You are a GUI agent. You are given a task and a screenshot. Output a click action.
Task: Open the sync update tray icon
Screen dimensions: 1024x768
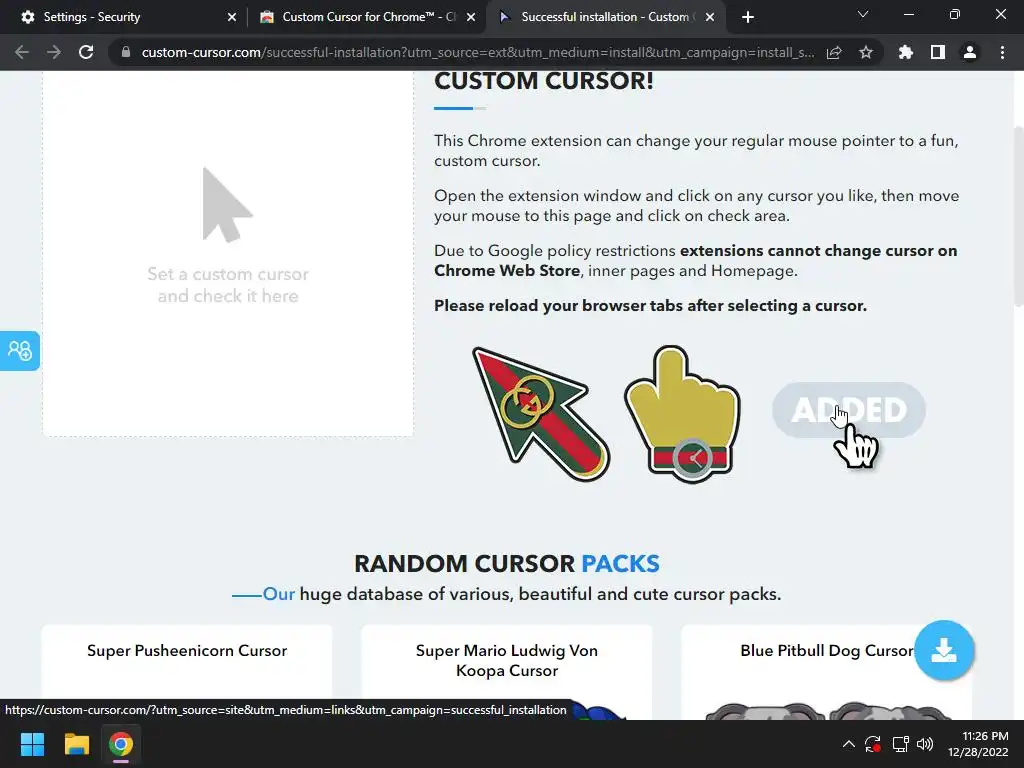[x=872, y=744]
